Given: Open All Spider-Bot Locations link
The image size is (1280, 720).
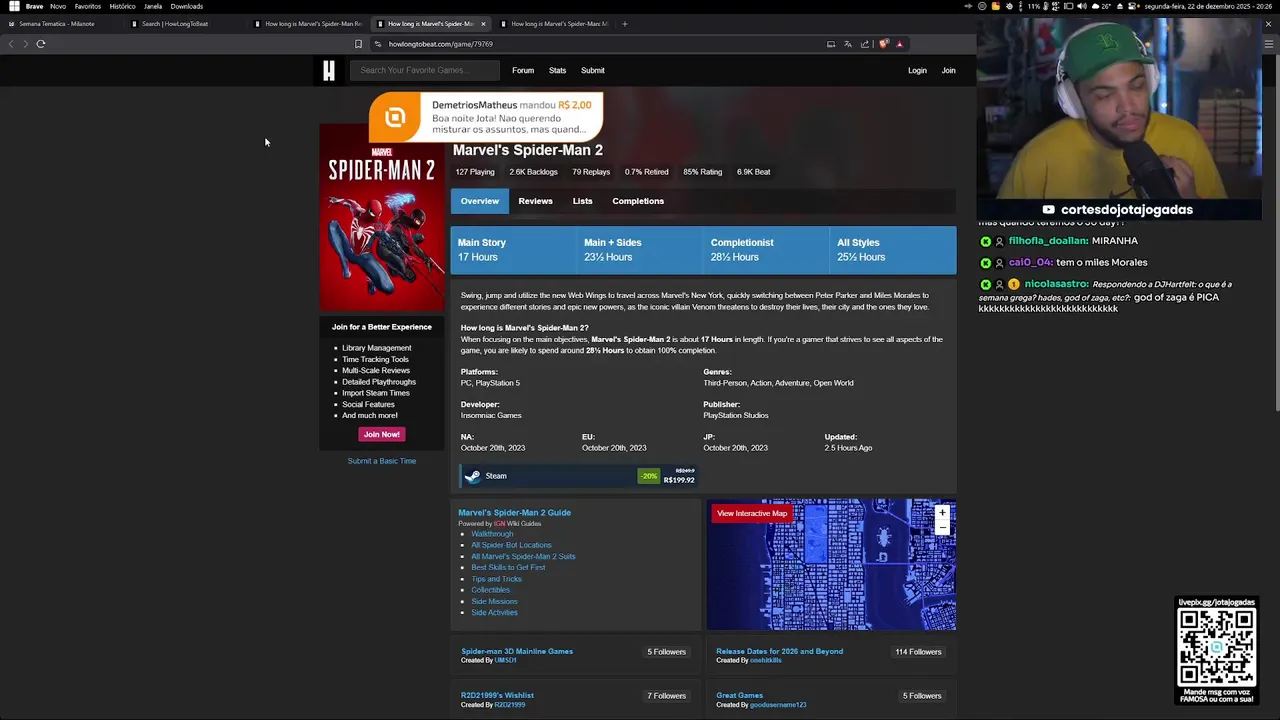Looking at the screenshot, I should pos(511,545).
